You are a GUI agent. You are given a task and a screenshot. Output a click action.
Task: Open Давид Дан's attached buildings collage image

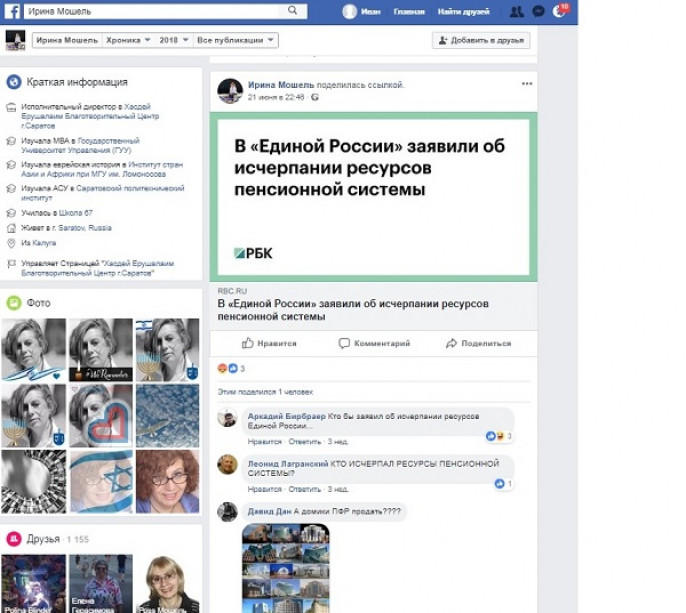click(286, 568)
